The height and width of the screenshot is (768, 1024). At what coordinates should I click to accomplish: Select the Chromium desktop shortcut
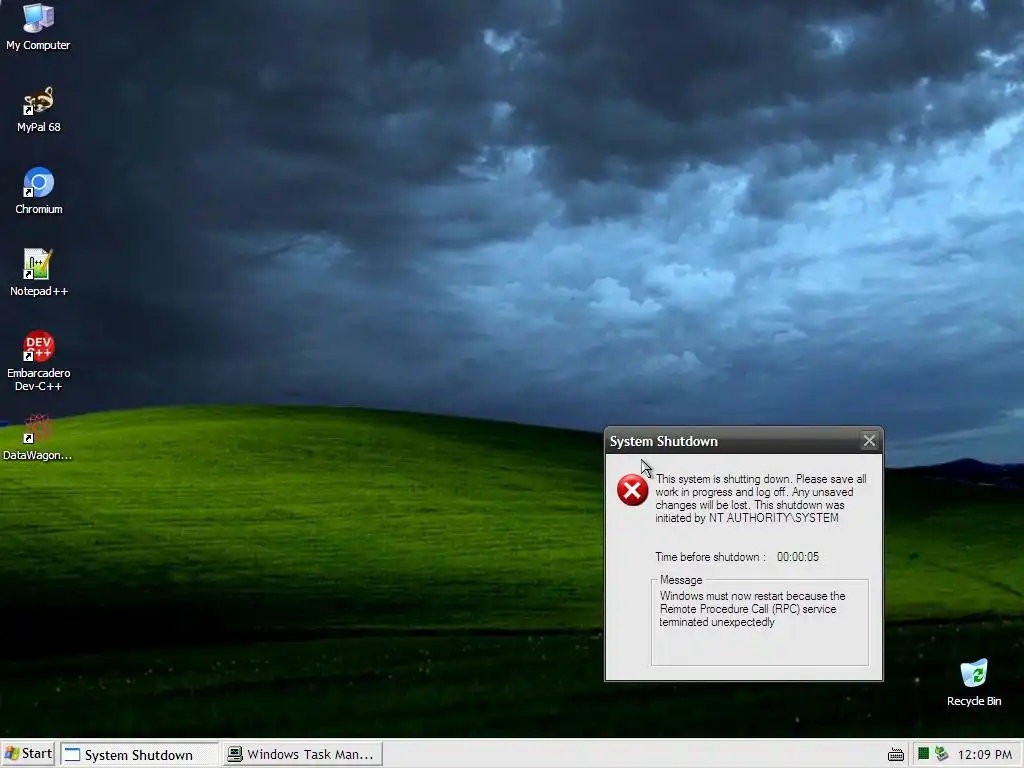click(x=39, y=191)
